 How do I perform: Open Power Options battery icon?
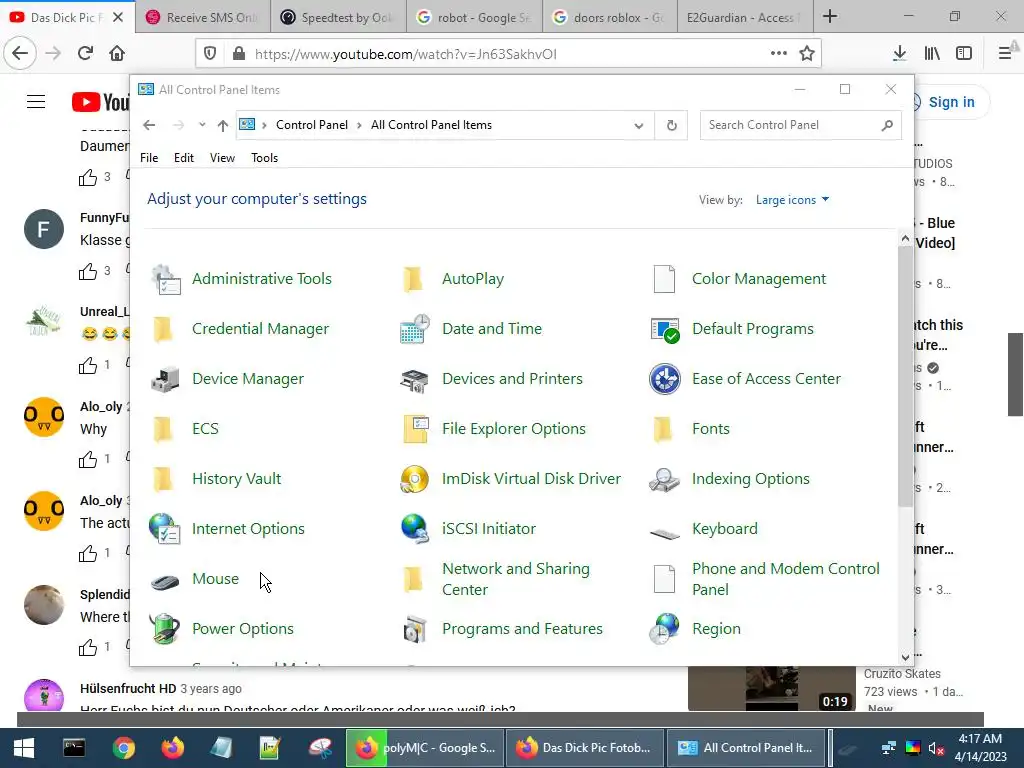coord(165,629)
